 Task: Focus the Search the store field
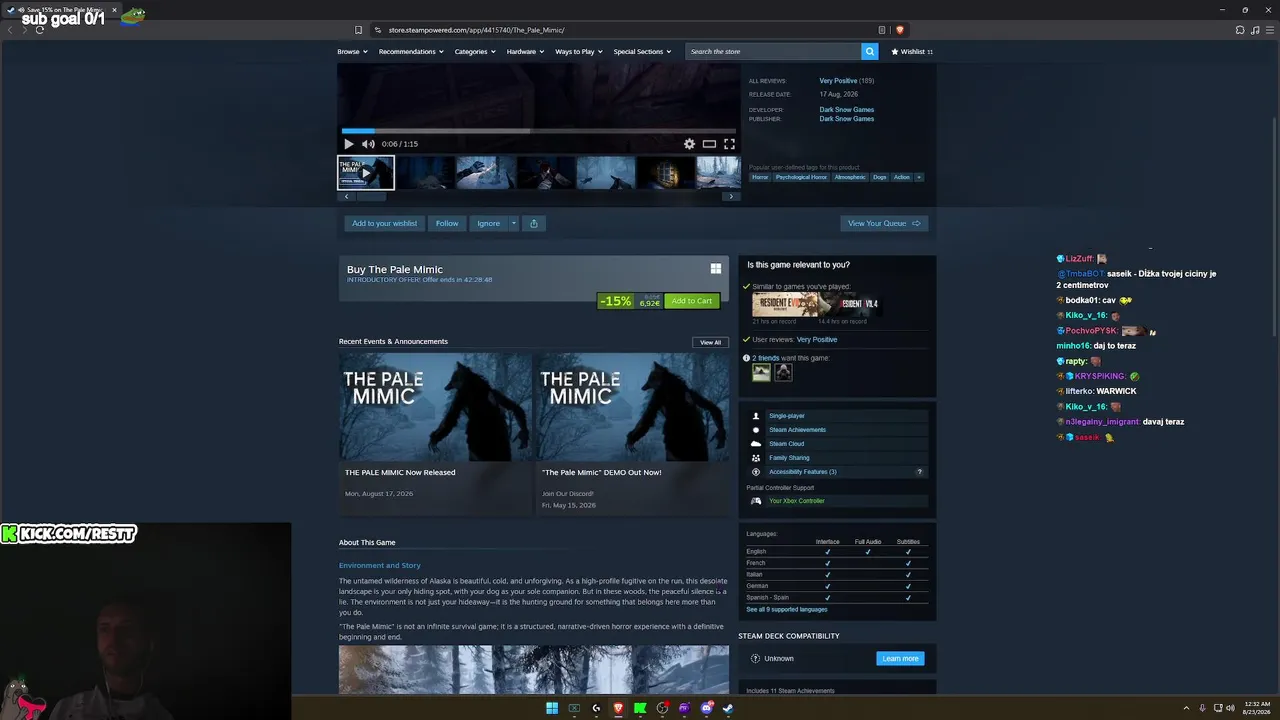(x=774, y=52)
